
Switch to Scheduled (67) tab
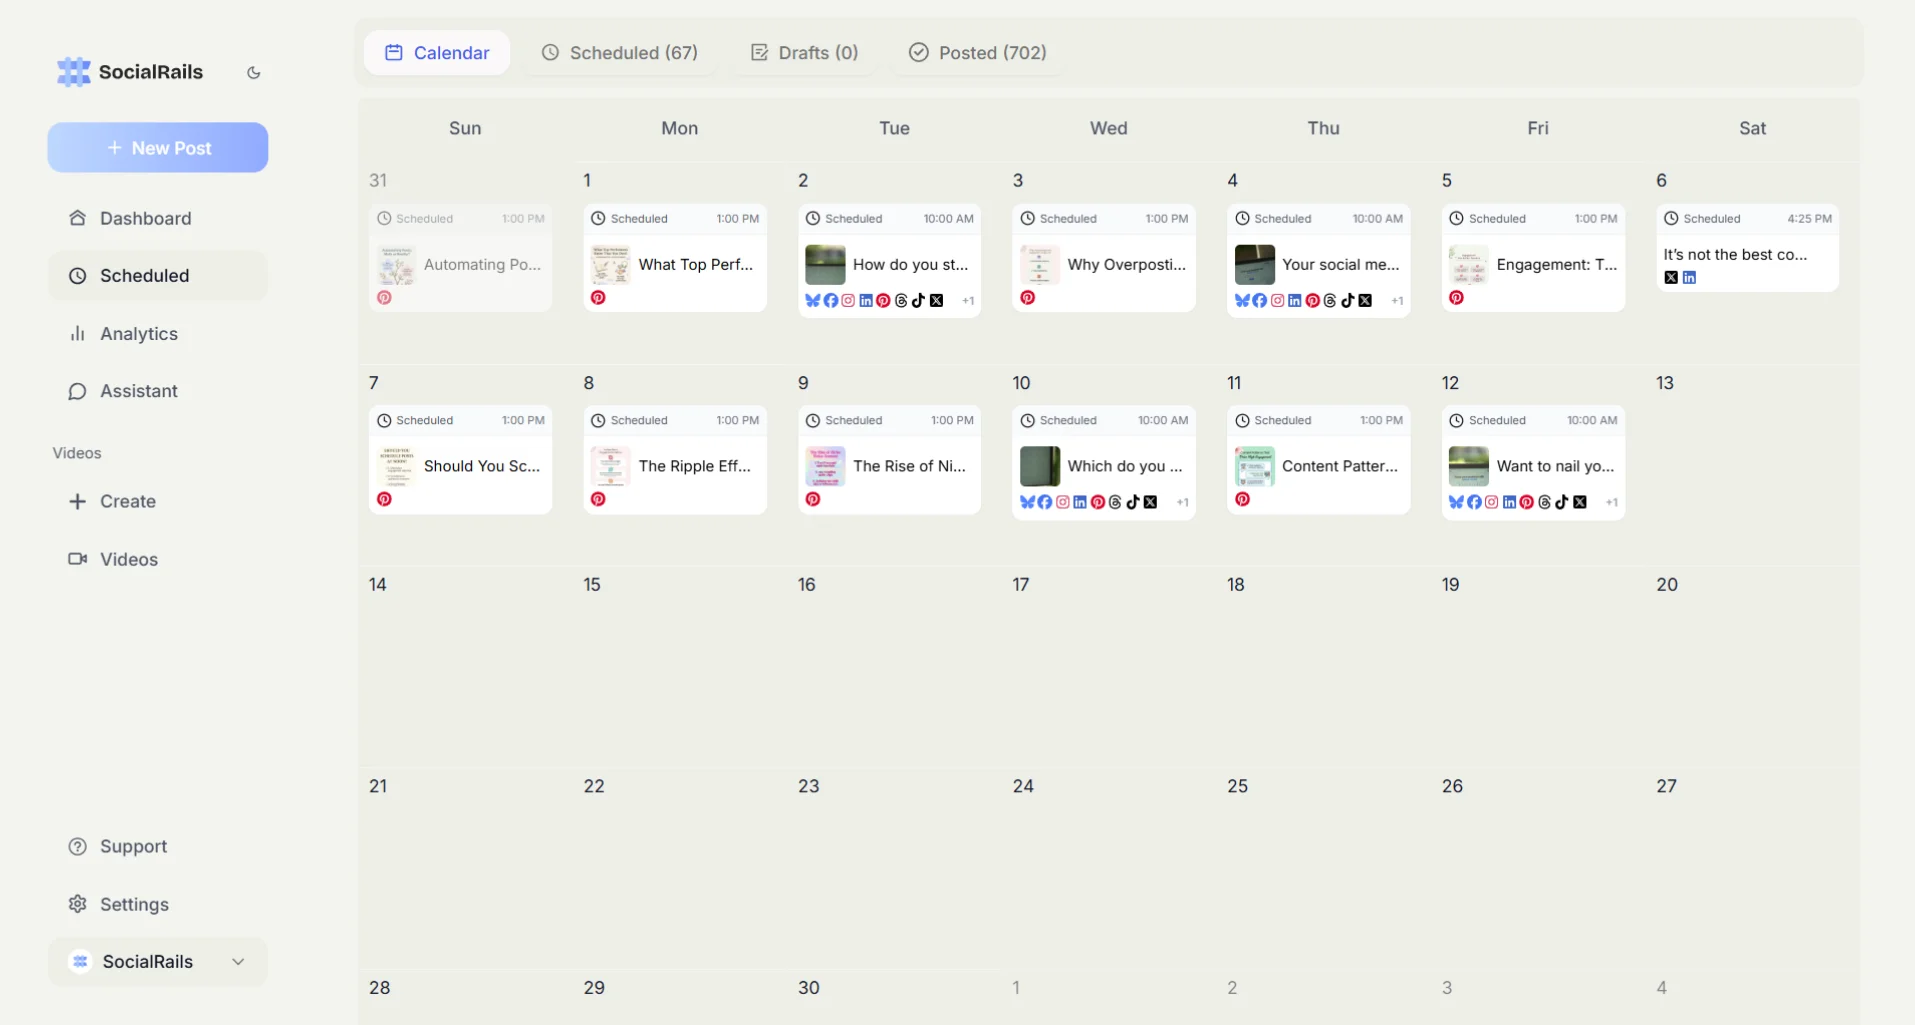[620, 53]
